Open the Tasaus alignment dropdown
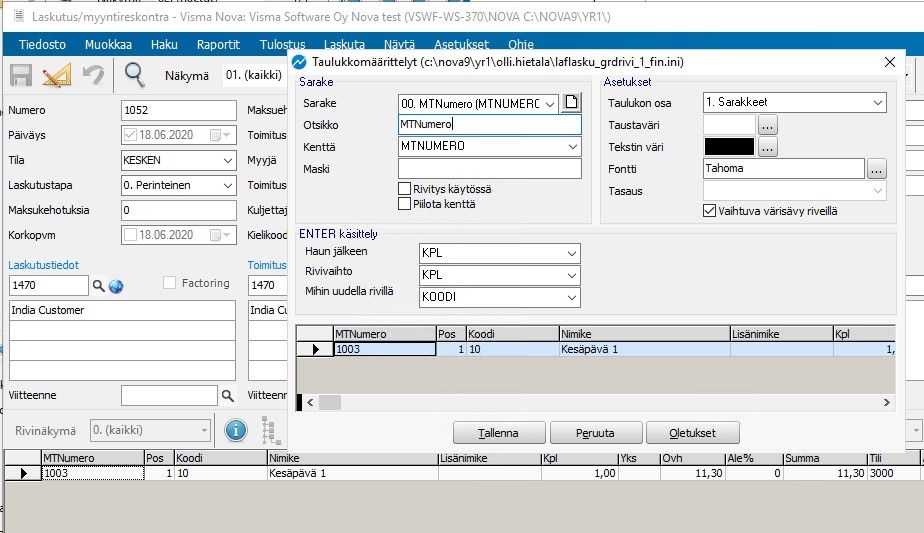Image resolution: width=924 pixels, height=533 pixels. (x=877, y=190)
